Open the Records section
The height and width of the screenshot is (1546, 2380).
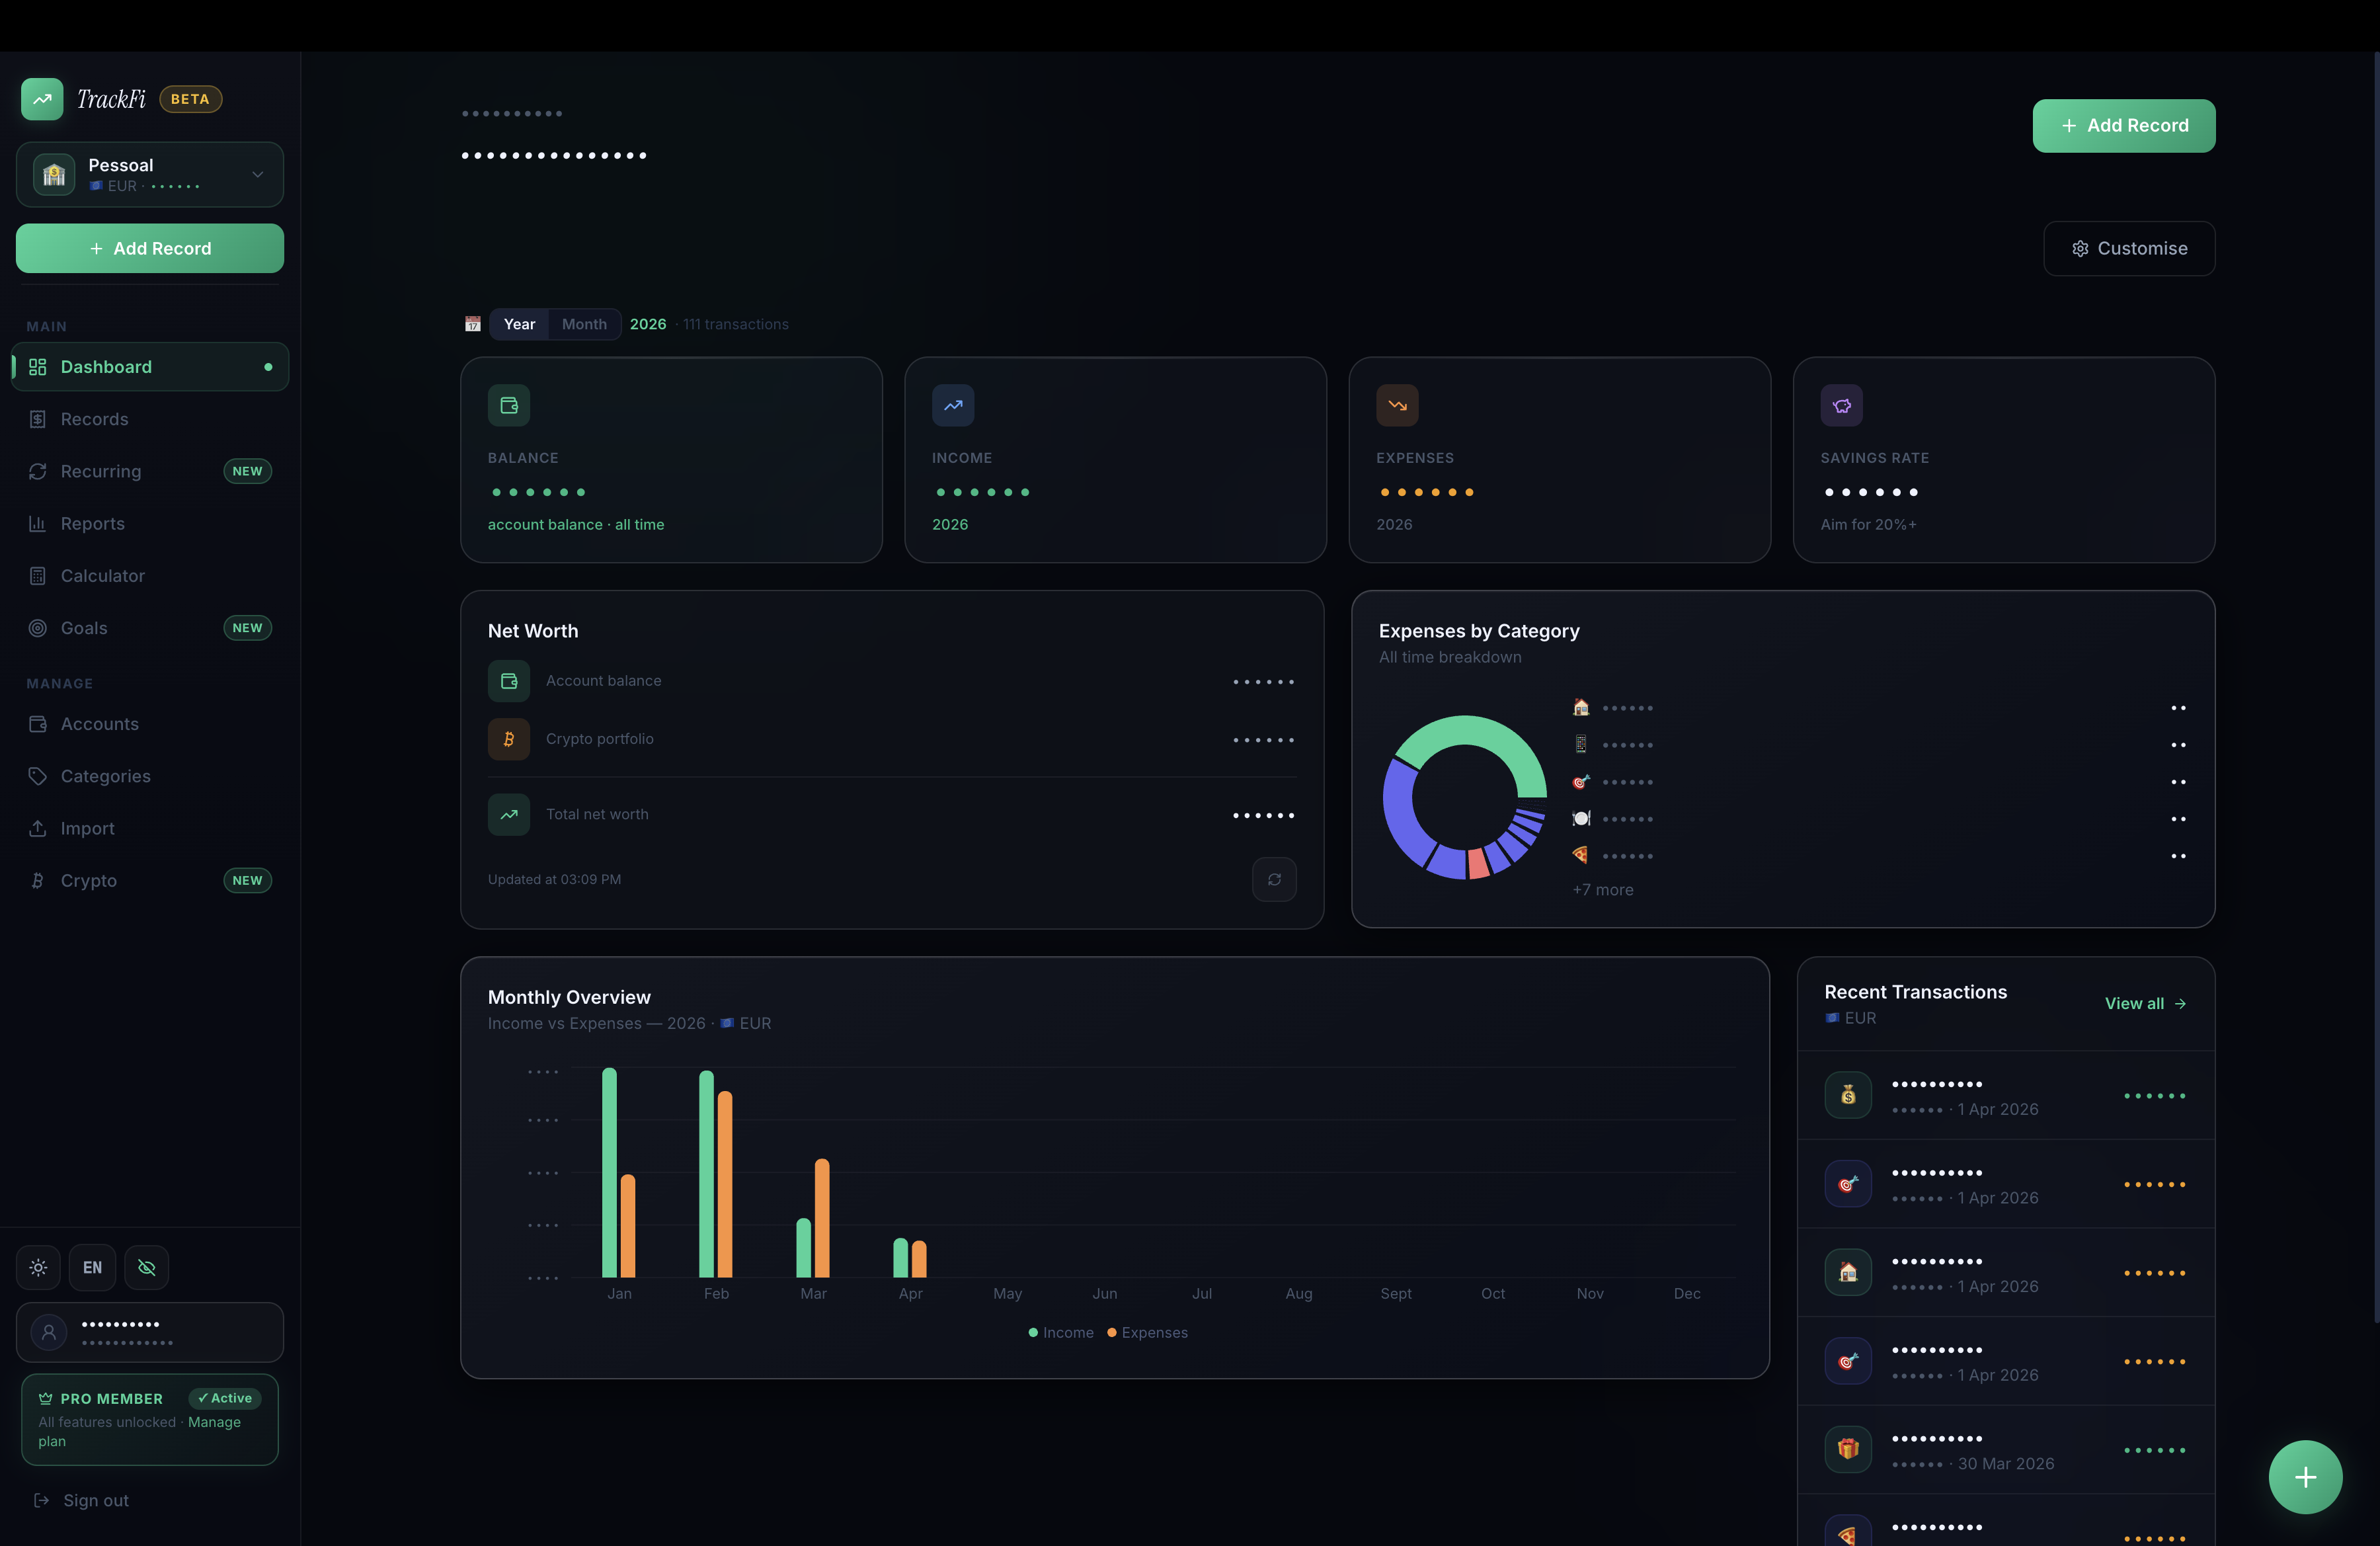(95, 419)
